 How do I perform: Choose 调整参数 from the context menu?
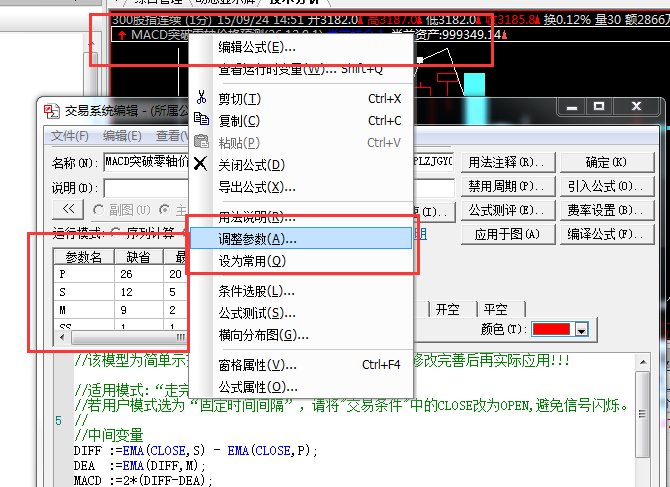(257, 239)
